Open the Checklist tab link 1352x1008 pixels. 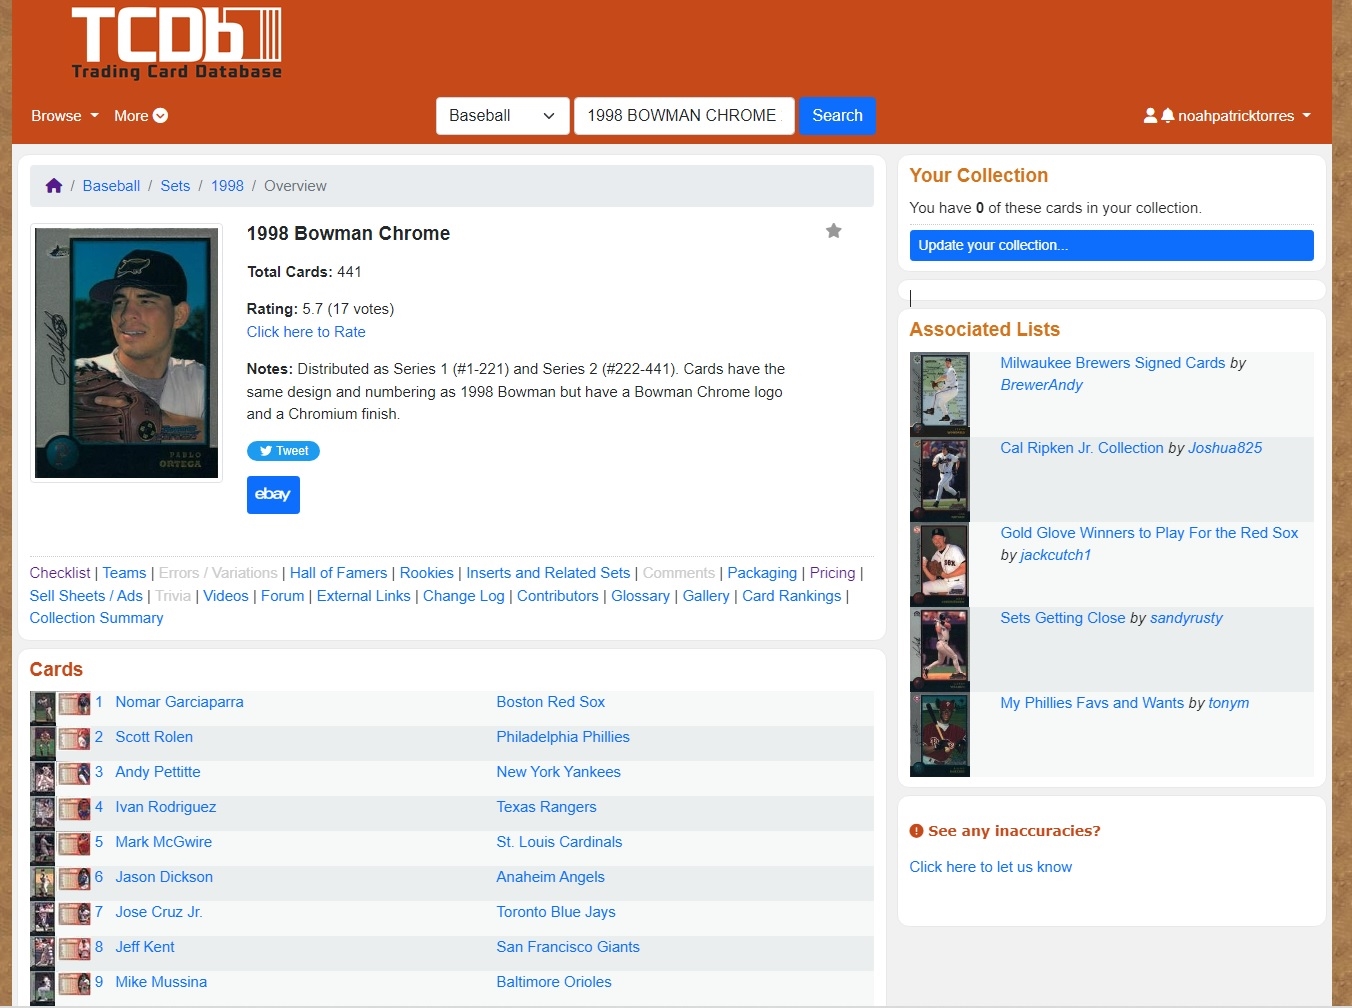pos(60,573)
